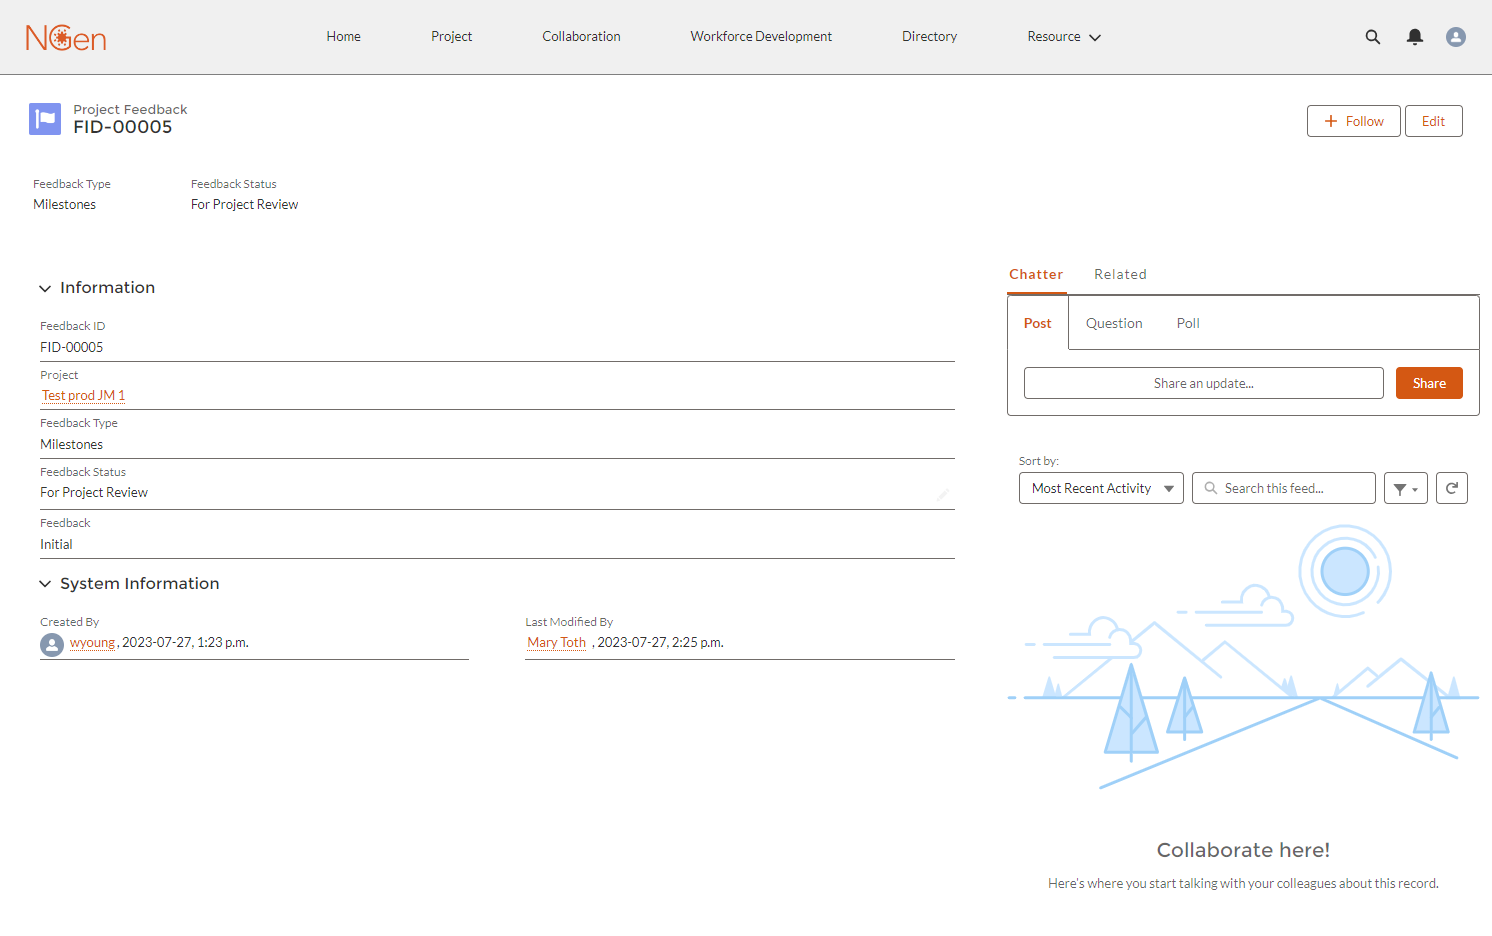Open the wyoung user link

(x=92, y=643)
